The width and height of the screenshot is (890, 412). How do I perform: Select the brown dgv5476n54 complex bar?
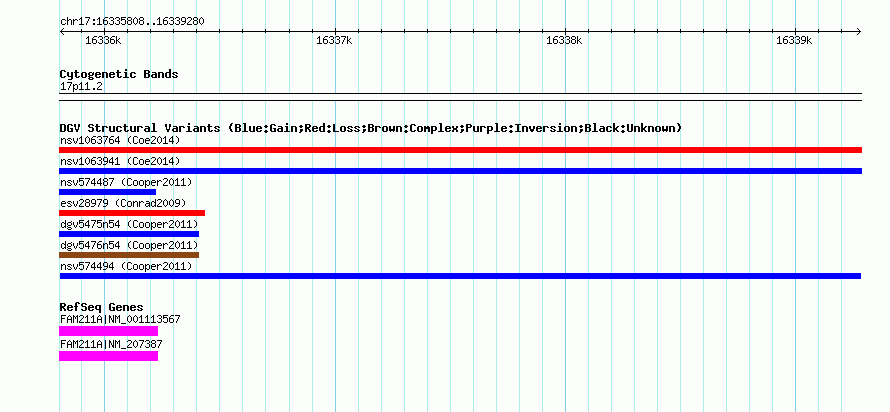[x=129, y=255]
